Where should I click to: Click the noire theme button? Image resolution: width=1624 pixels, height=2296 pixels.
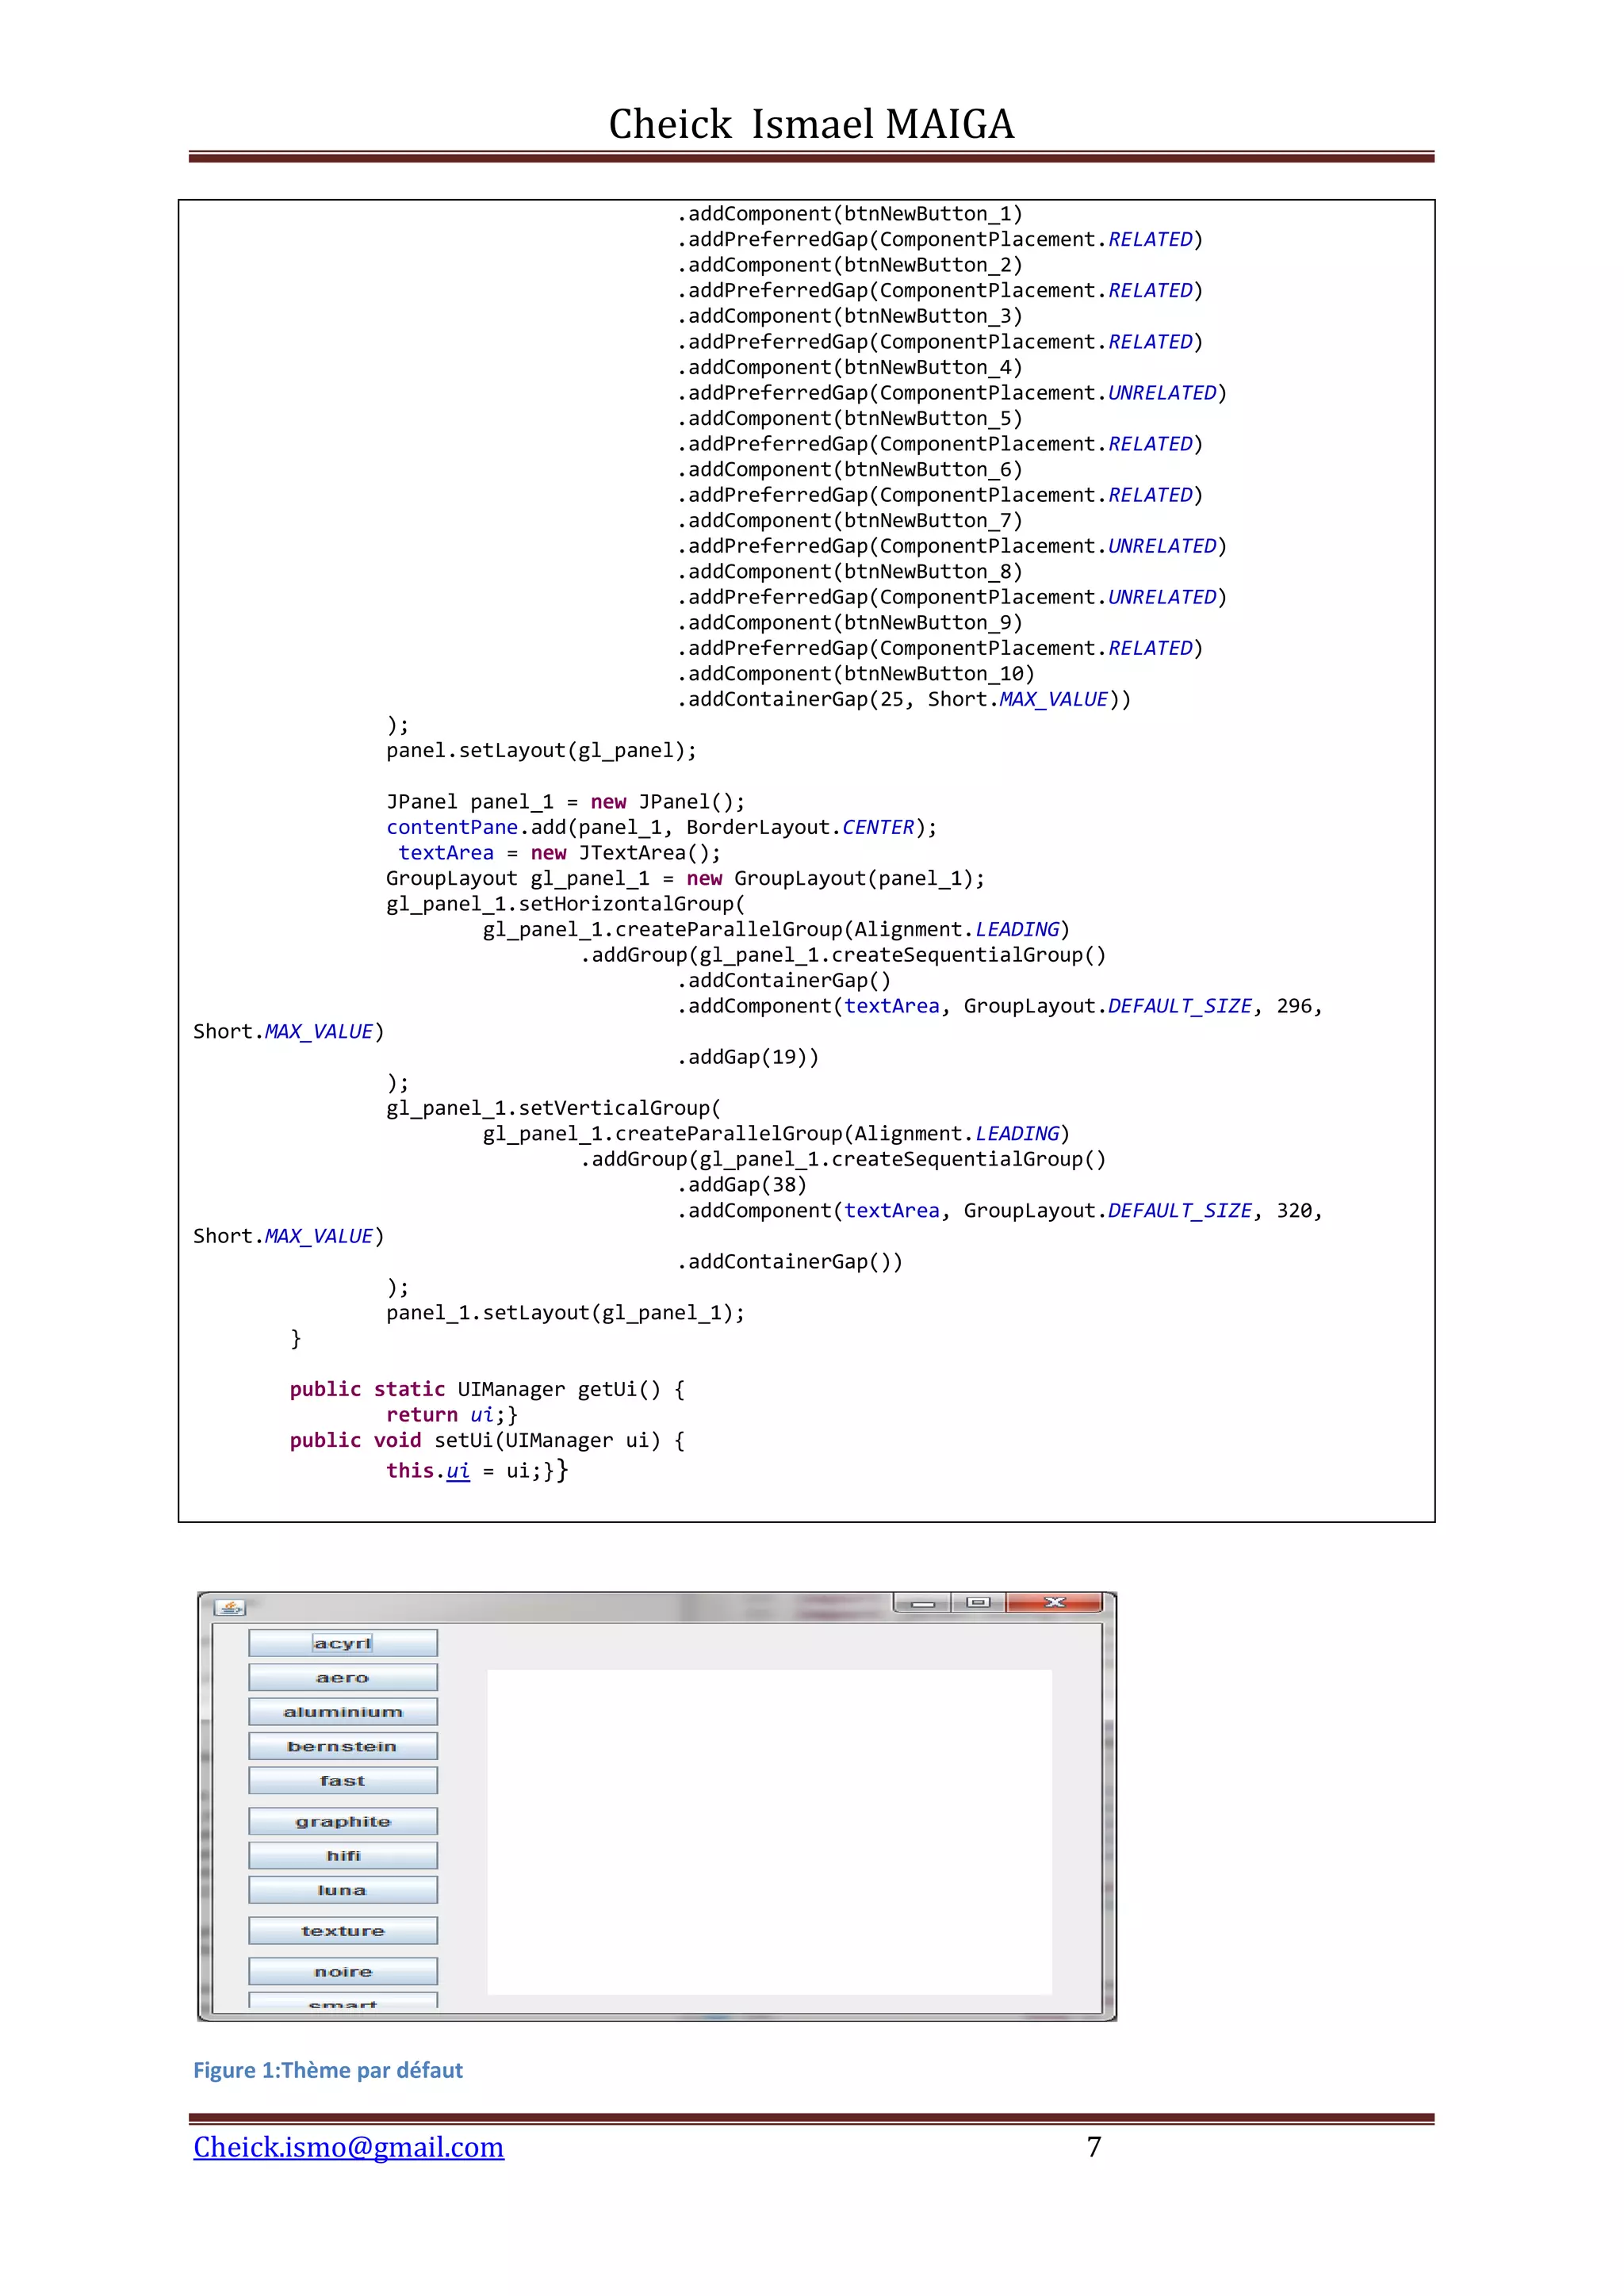[342, 1972]
